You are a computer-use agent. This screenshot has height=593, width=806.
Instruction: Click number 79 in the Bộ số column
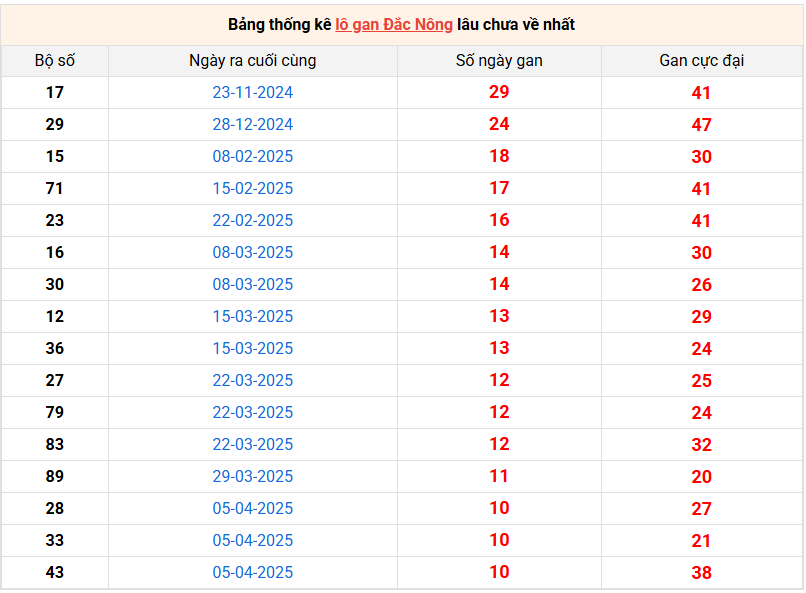(x=55, y=413)
